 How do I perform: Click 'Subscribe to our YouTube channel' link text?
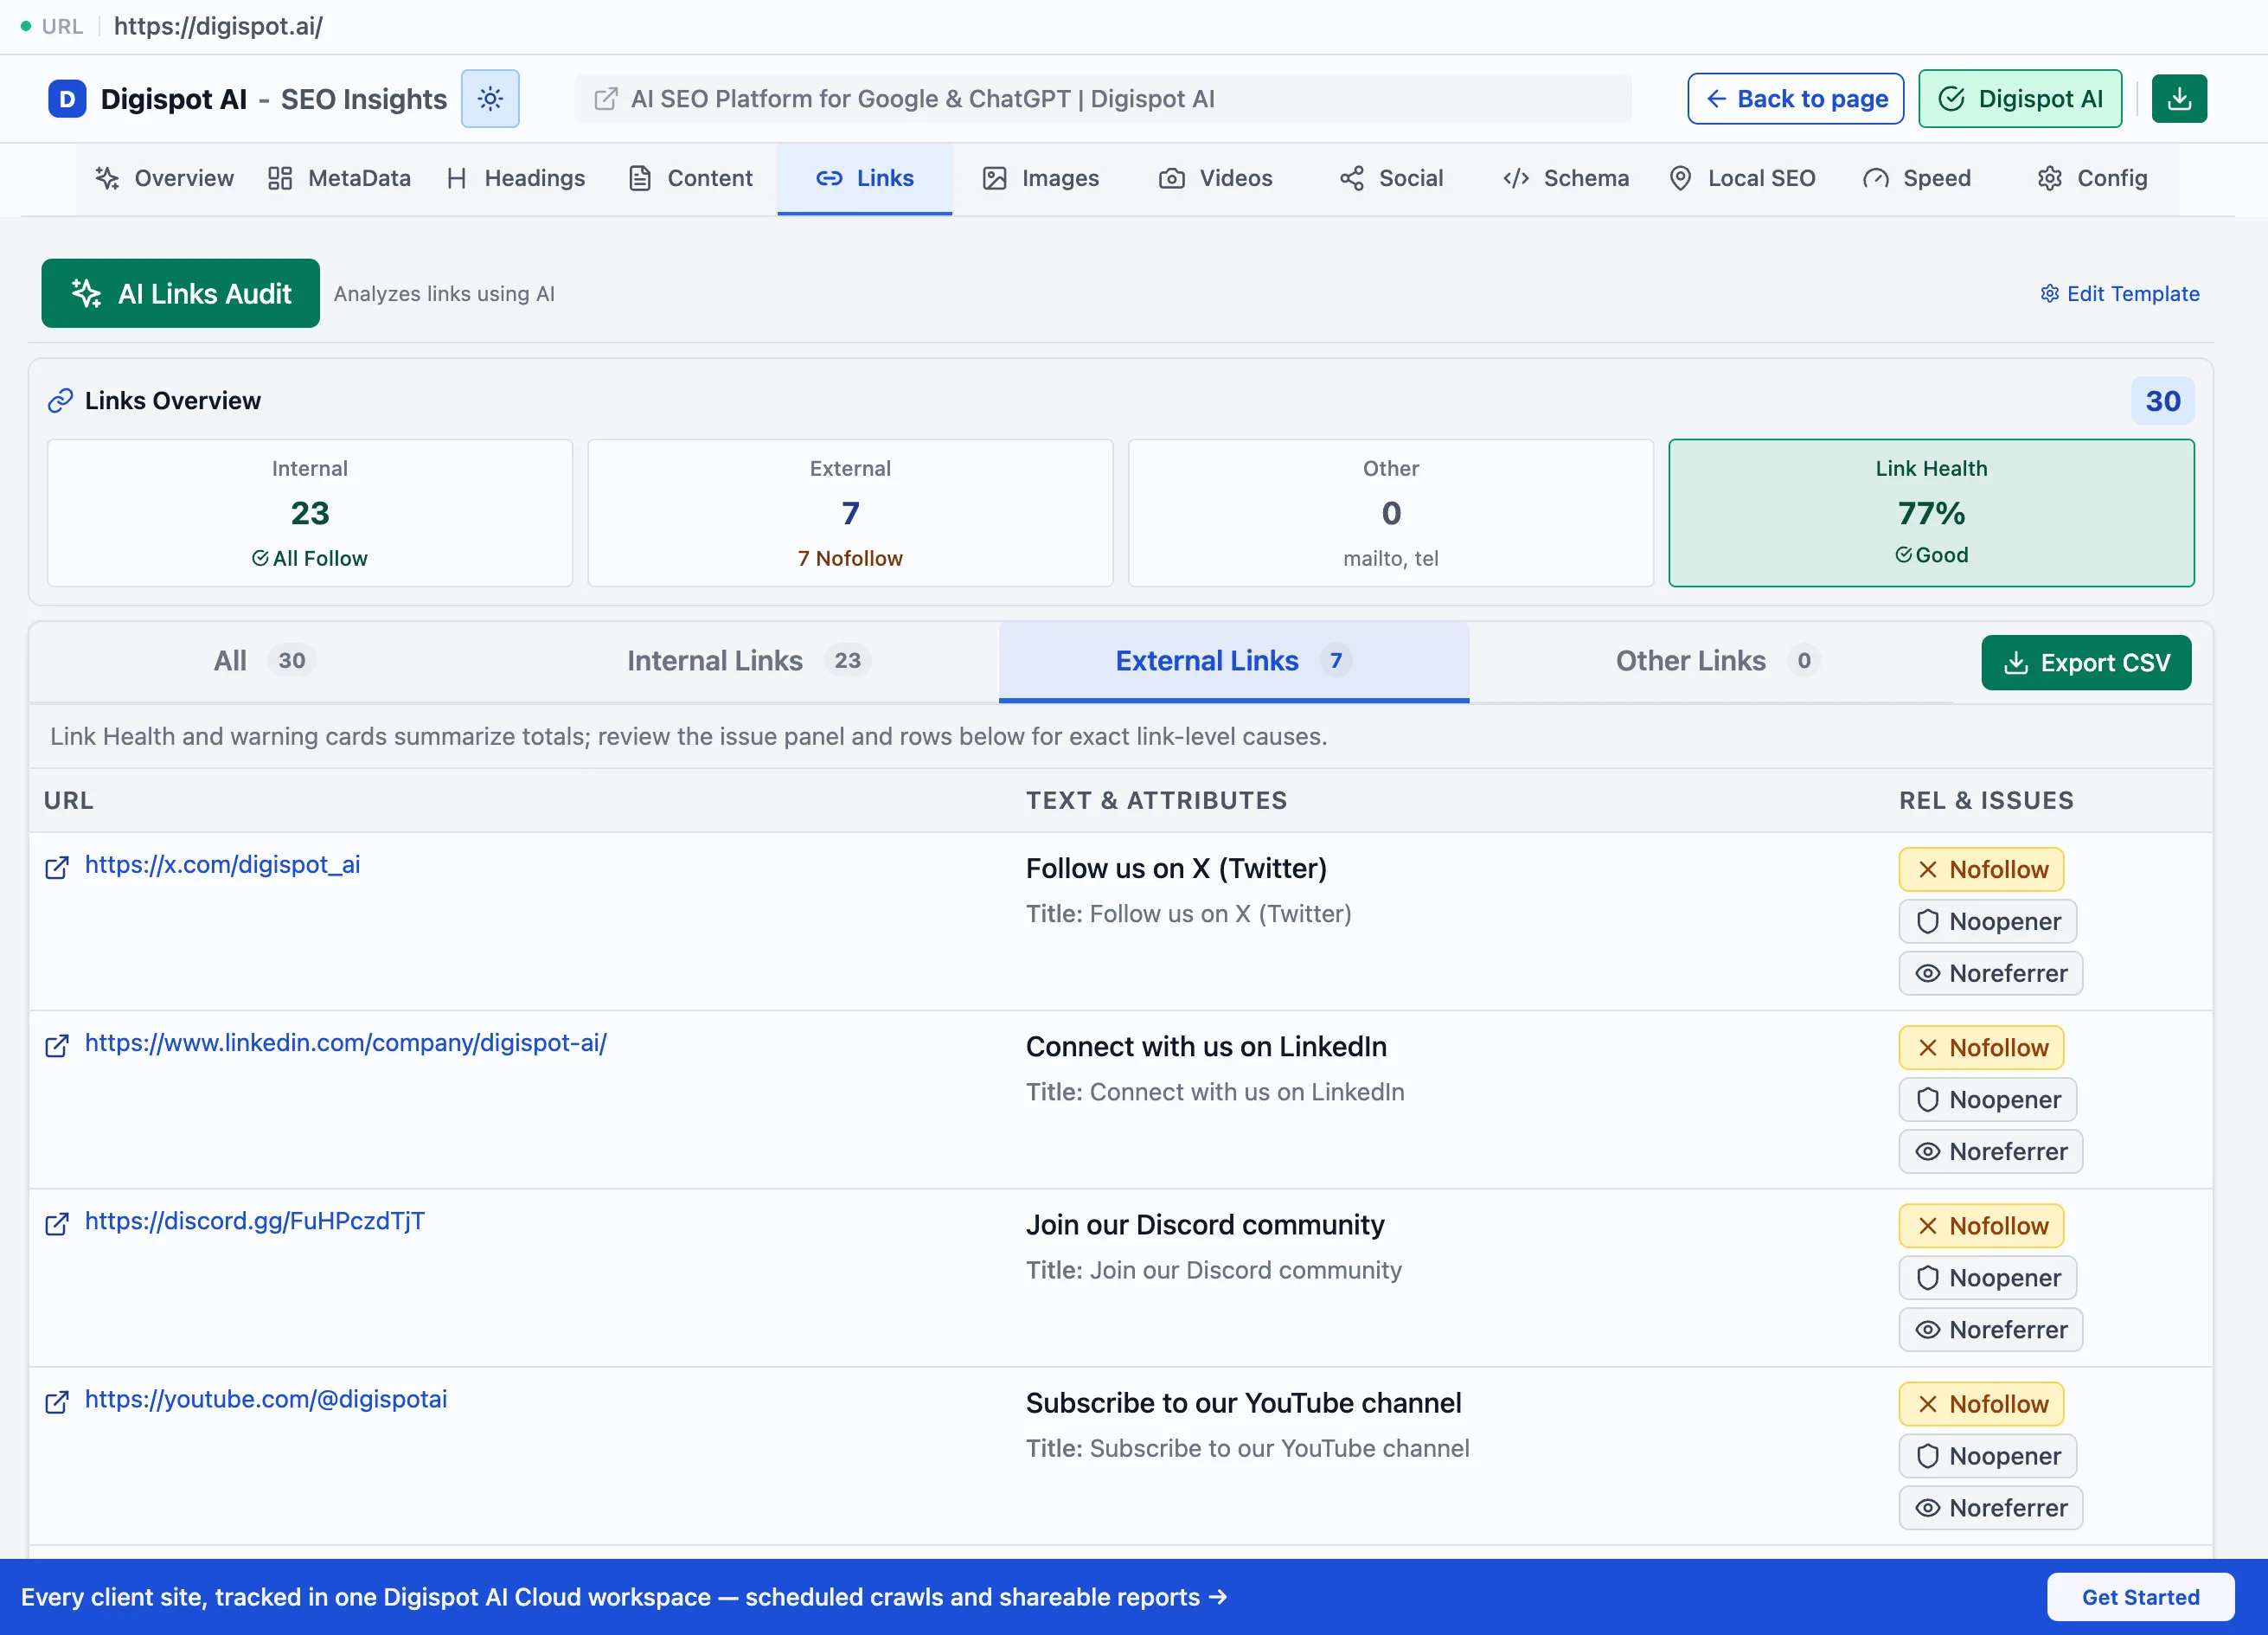(x=1243, y=1403)
